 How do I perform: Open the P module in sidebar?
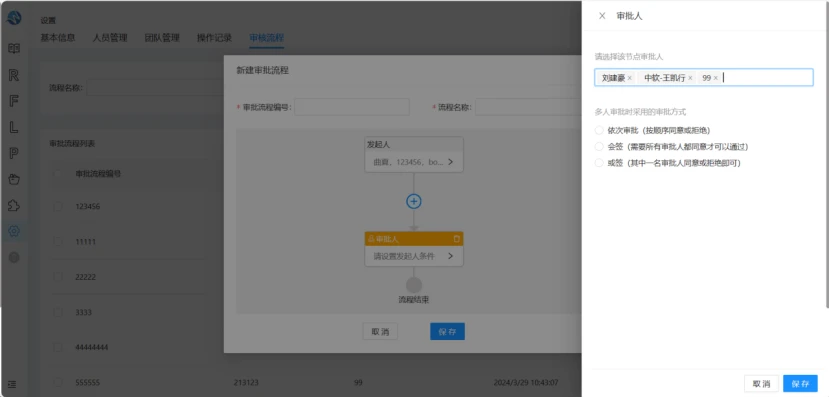[14, 153]
